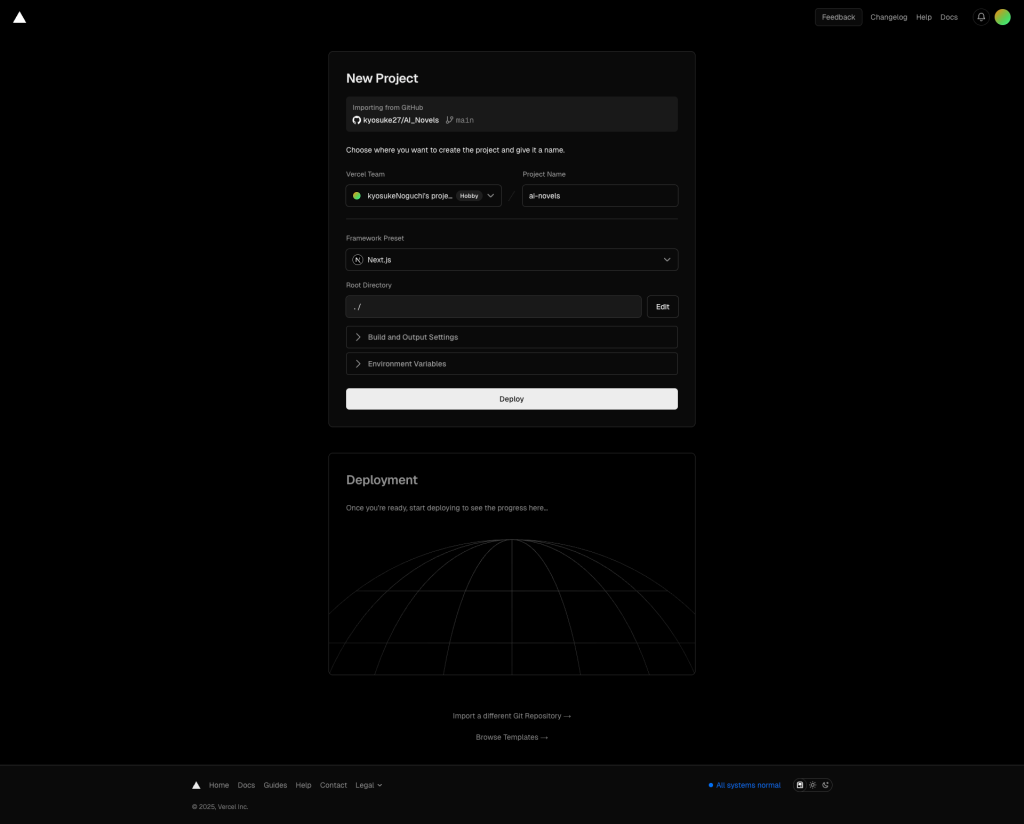1024x824 pixels.
Task: Enable light theme with the sun icon
Action: click(x=813, y=785)
